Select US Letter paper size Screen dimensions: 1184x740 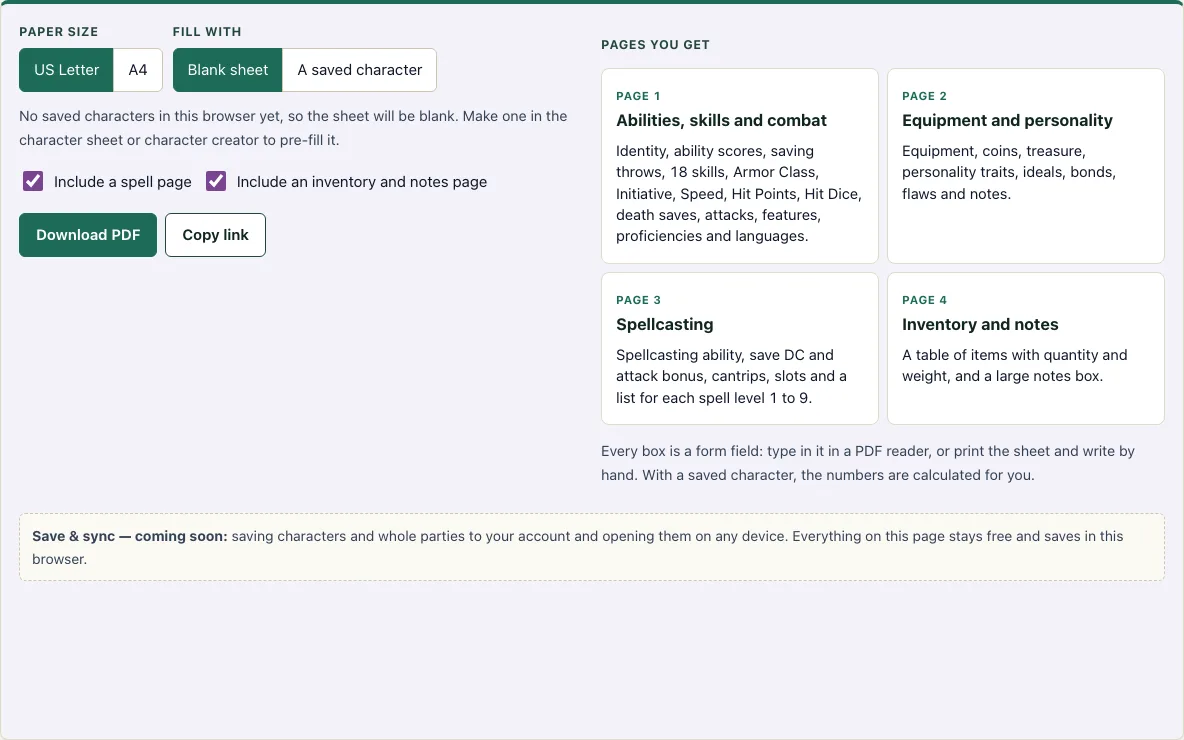click(x=66, y=70)
